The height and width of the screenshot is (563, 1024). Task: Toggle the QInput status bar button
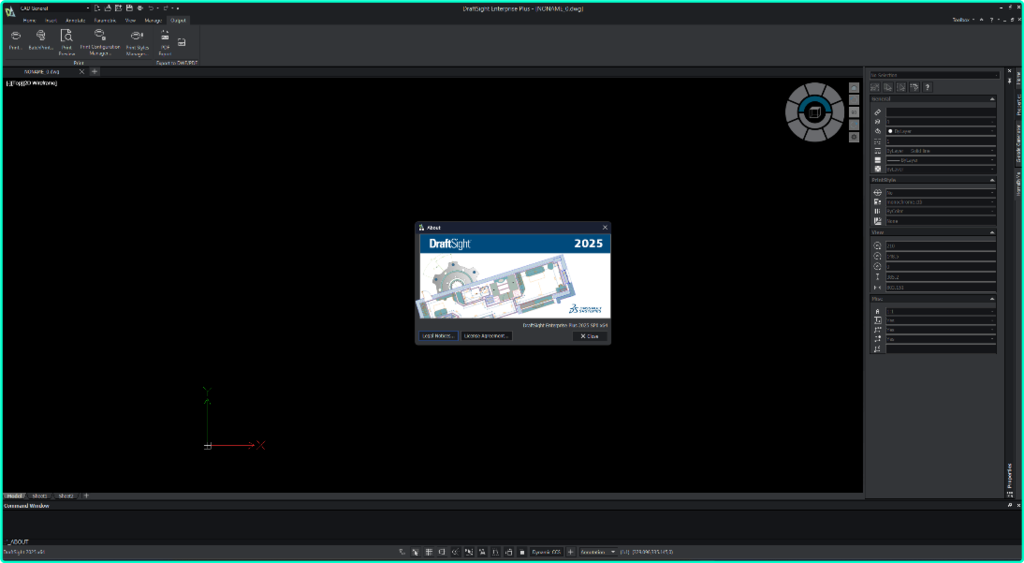pyautogui.click(x=509, y=552)
